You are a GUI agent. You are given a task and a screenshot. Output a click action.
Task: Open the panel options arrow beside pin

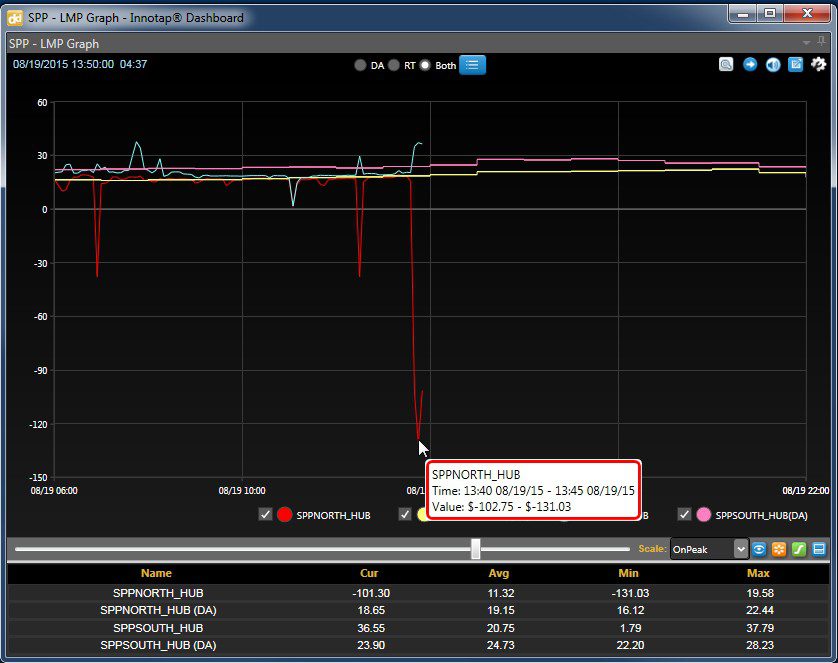806,43
